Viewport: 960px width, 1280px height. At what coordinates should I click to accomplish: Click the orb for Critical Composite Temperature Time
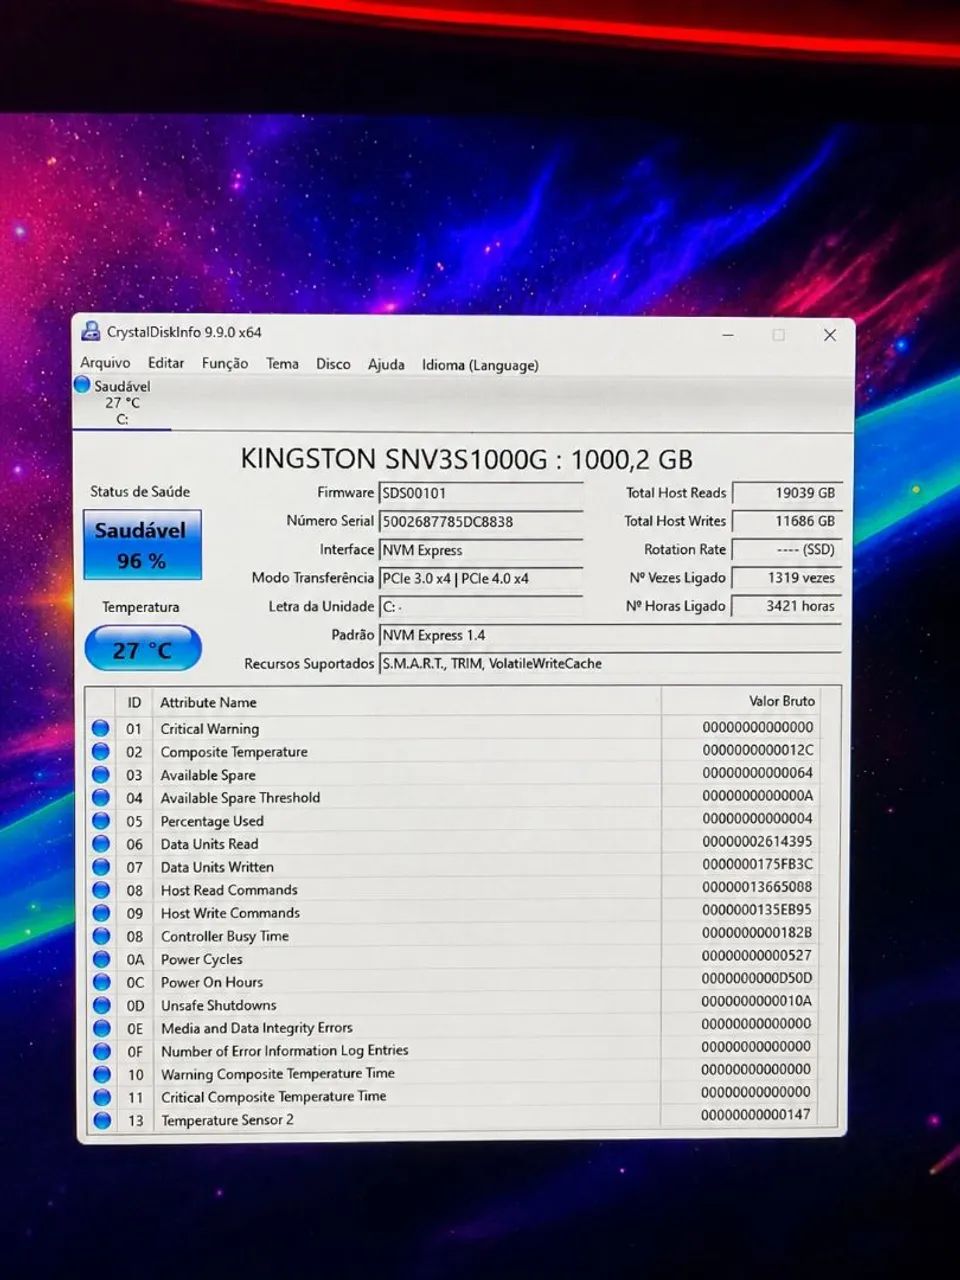coord(101,1096)
